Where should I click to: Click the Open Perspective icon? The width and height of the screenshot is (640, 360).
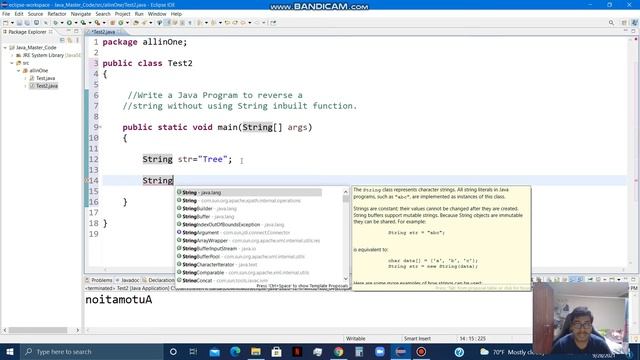coord(624,23)
